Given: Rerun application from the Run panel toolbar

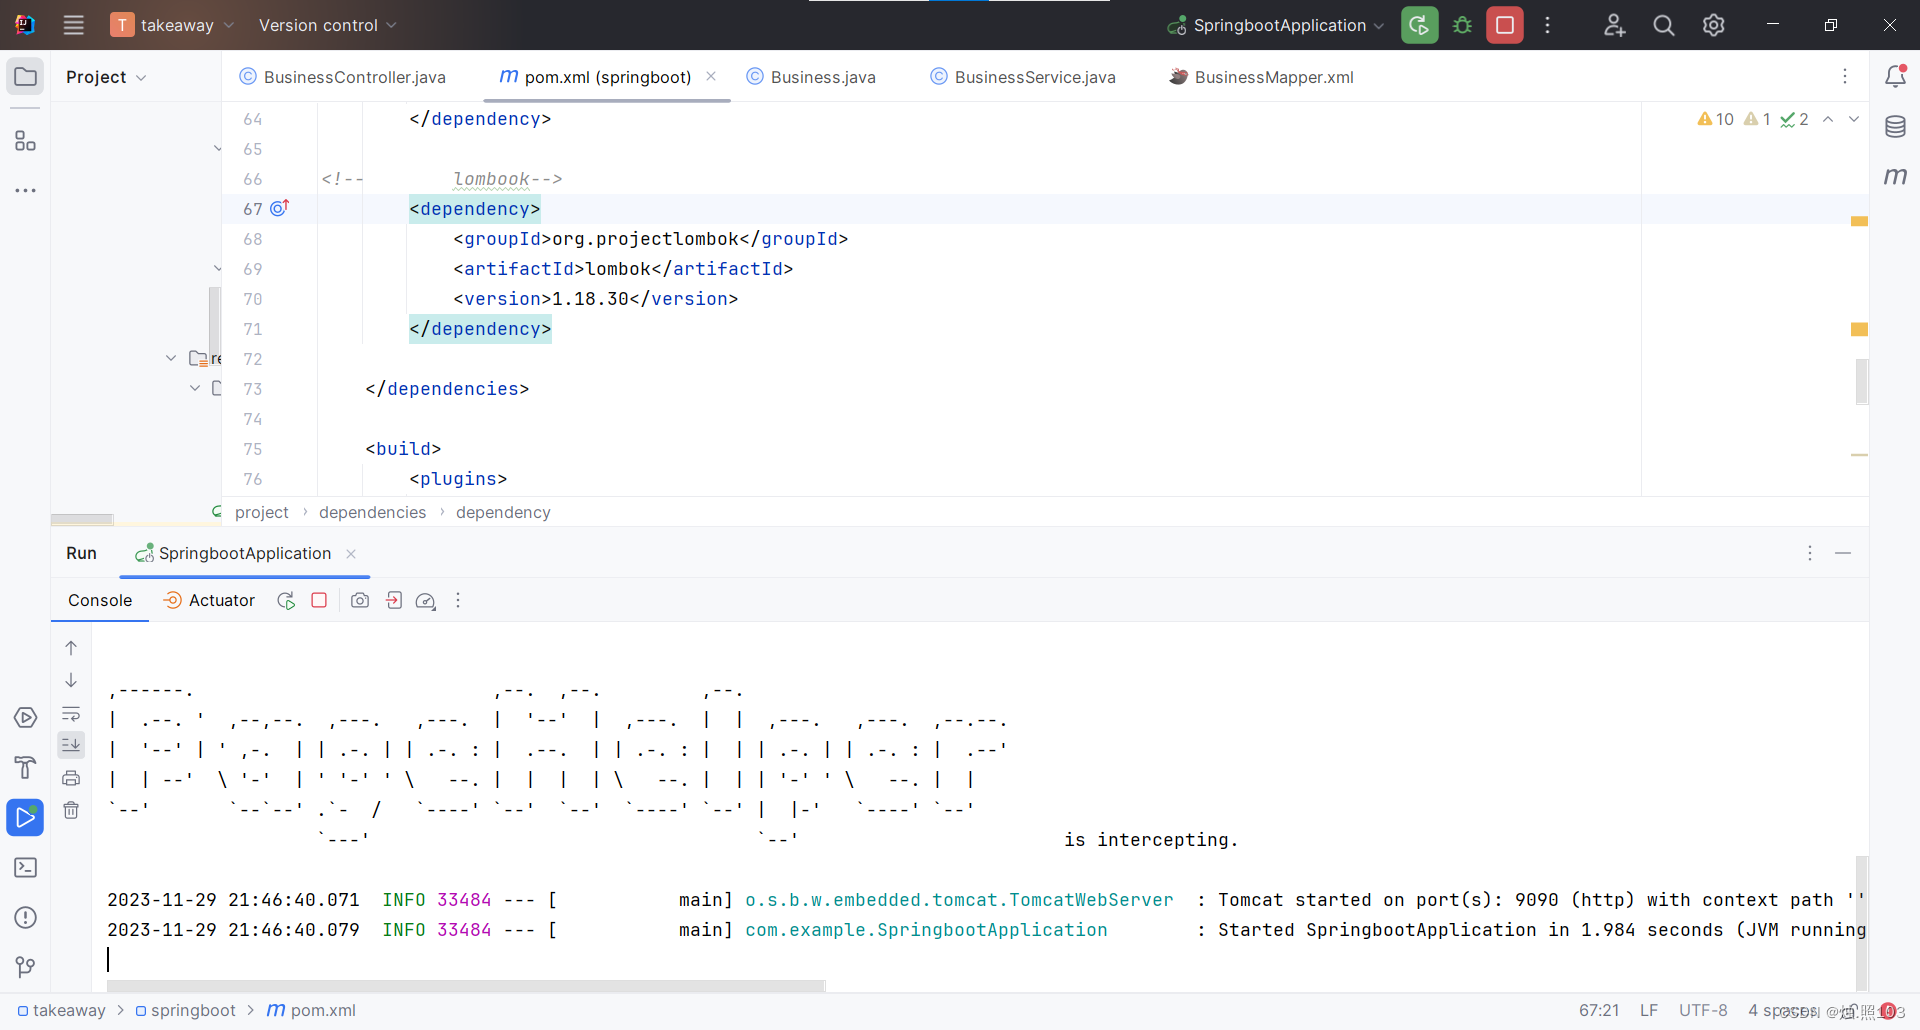Looking at the screenshot, I should [286, 600].
